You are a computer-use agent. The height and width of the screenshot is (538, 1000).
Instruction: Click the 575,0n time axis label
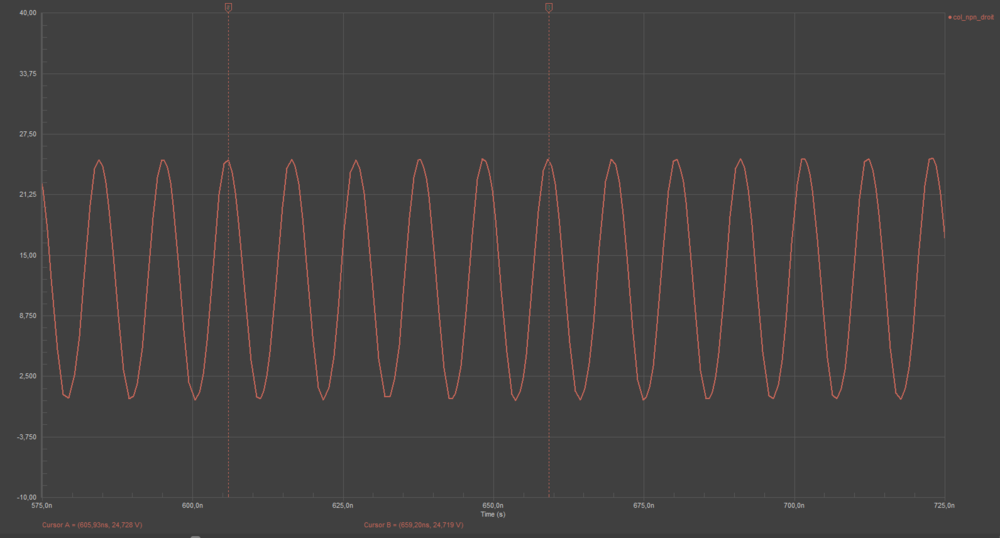coord(43,506)
